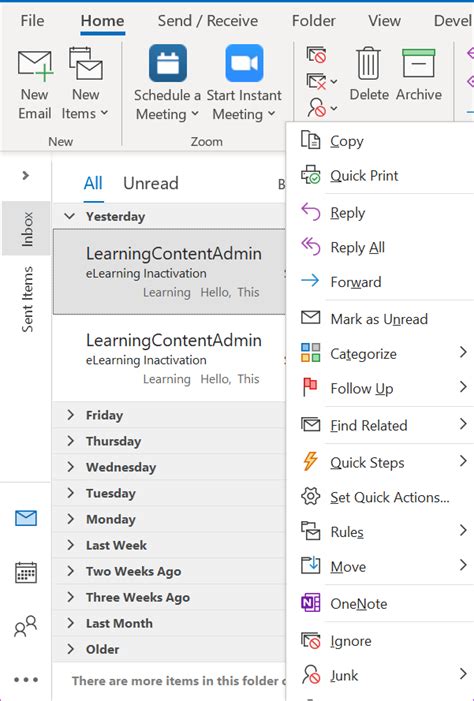Click the New Email icon
This screenshot has width=474, height=701.
click(x=34, y=65)
